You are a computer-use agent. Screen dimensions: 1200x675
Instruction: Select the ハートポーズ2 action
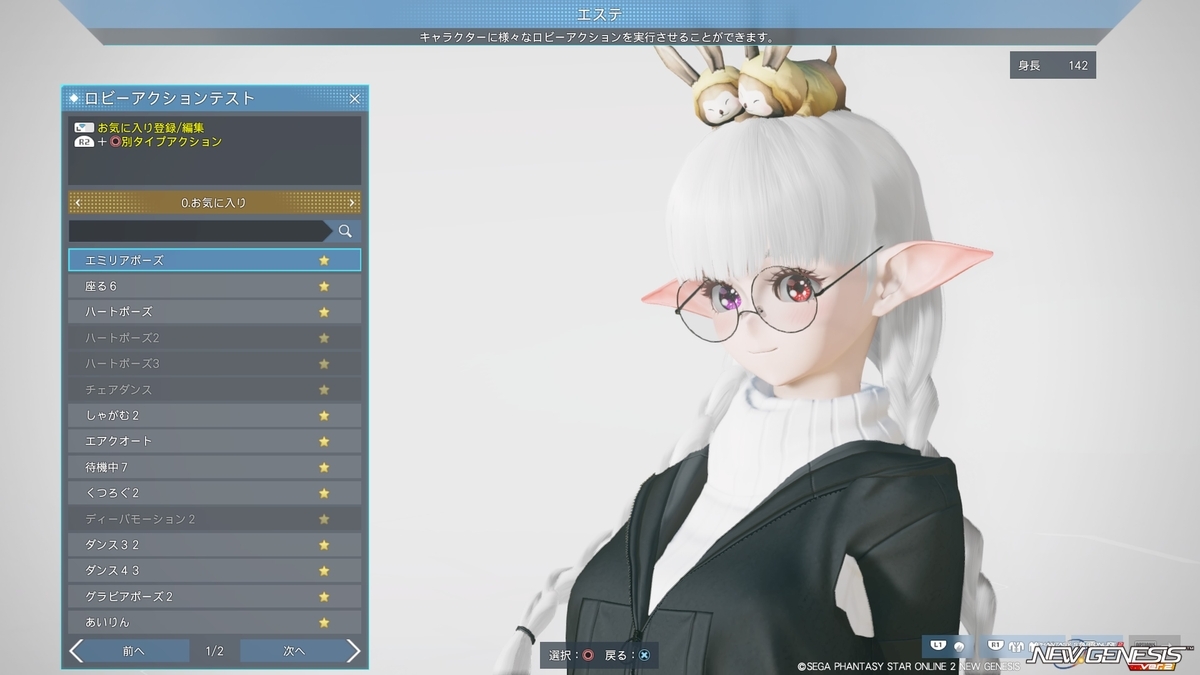pos(214,338)
